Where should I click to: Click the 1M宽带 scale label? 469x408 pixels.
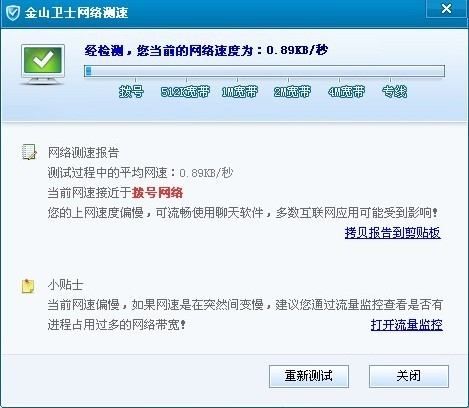240,91
